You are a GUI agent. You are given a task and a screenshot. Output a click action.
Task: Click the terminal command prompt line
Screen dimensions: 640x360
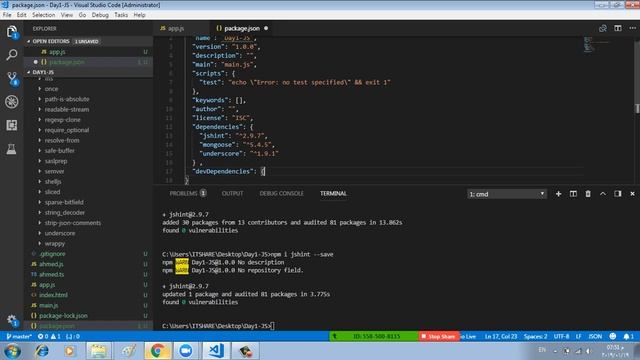pos(218,326)
